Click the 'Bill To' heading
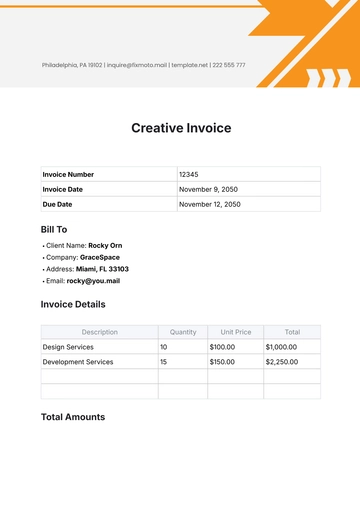 [x=54, y=229]
